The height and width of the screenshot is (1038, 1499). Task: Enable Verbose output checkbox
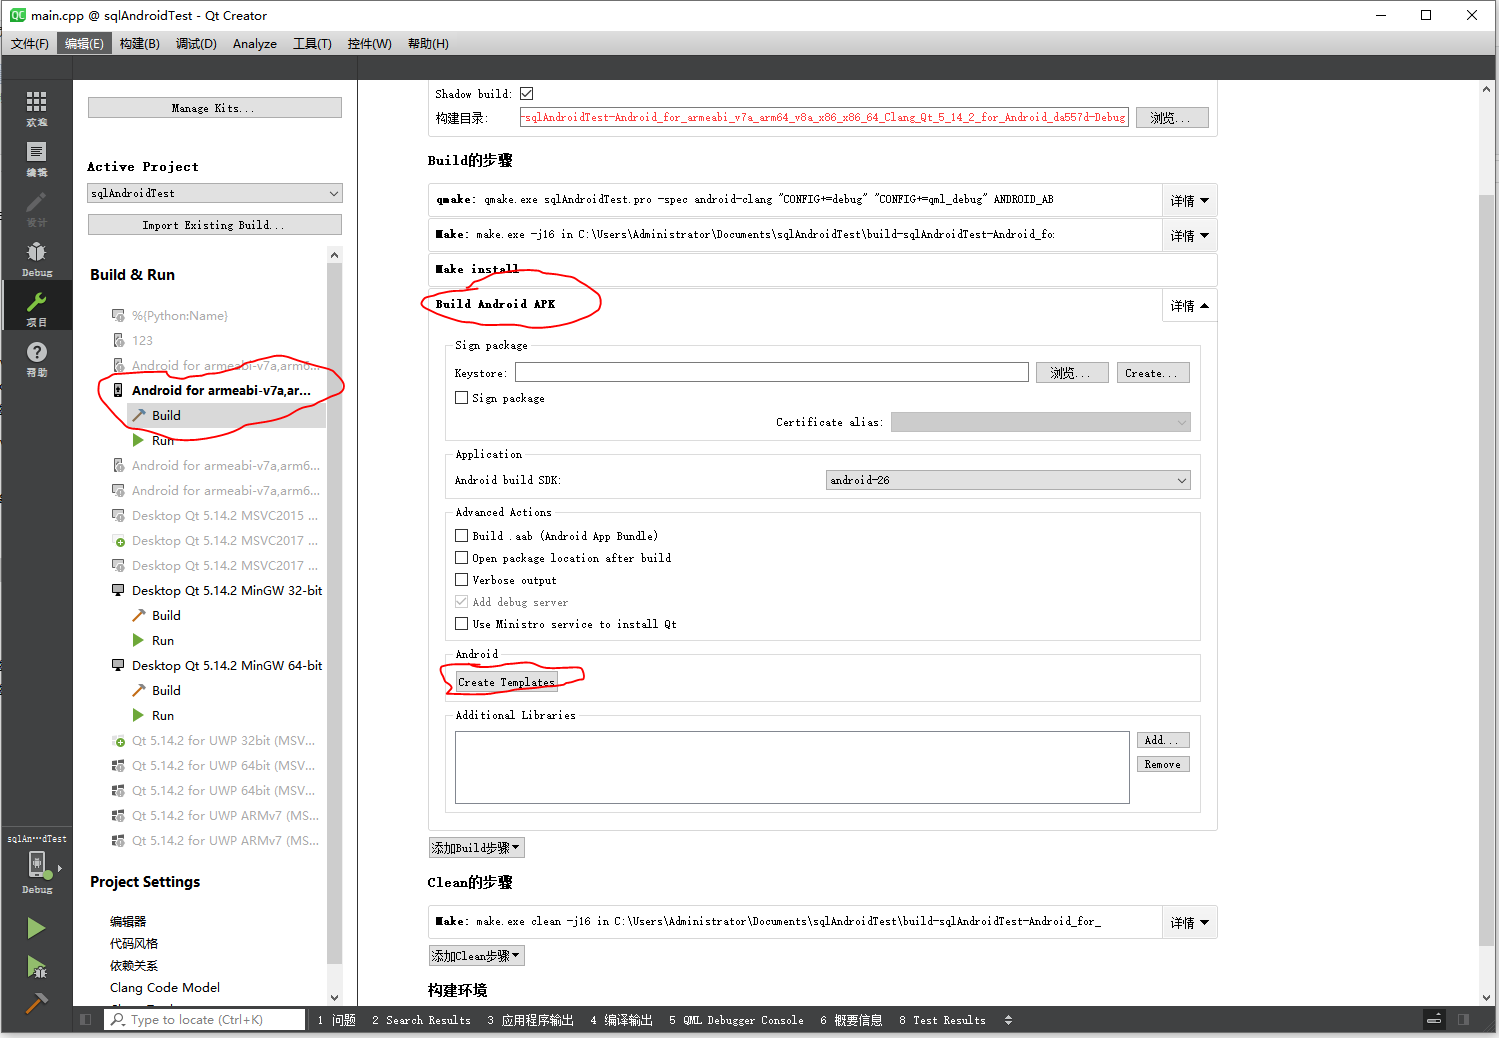coord(462,580)
